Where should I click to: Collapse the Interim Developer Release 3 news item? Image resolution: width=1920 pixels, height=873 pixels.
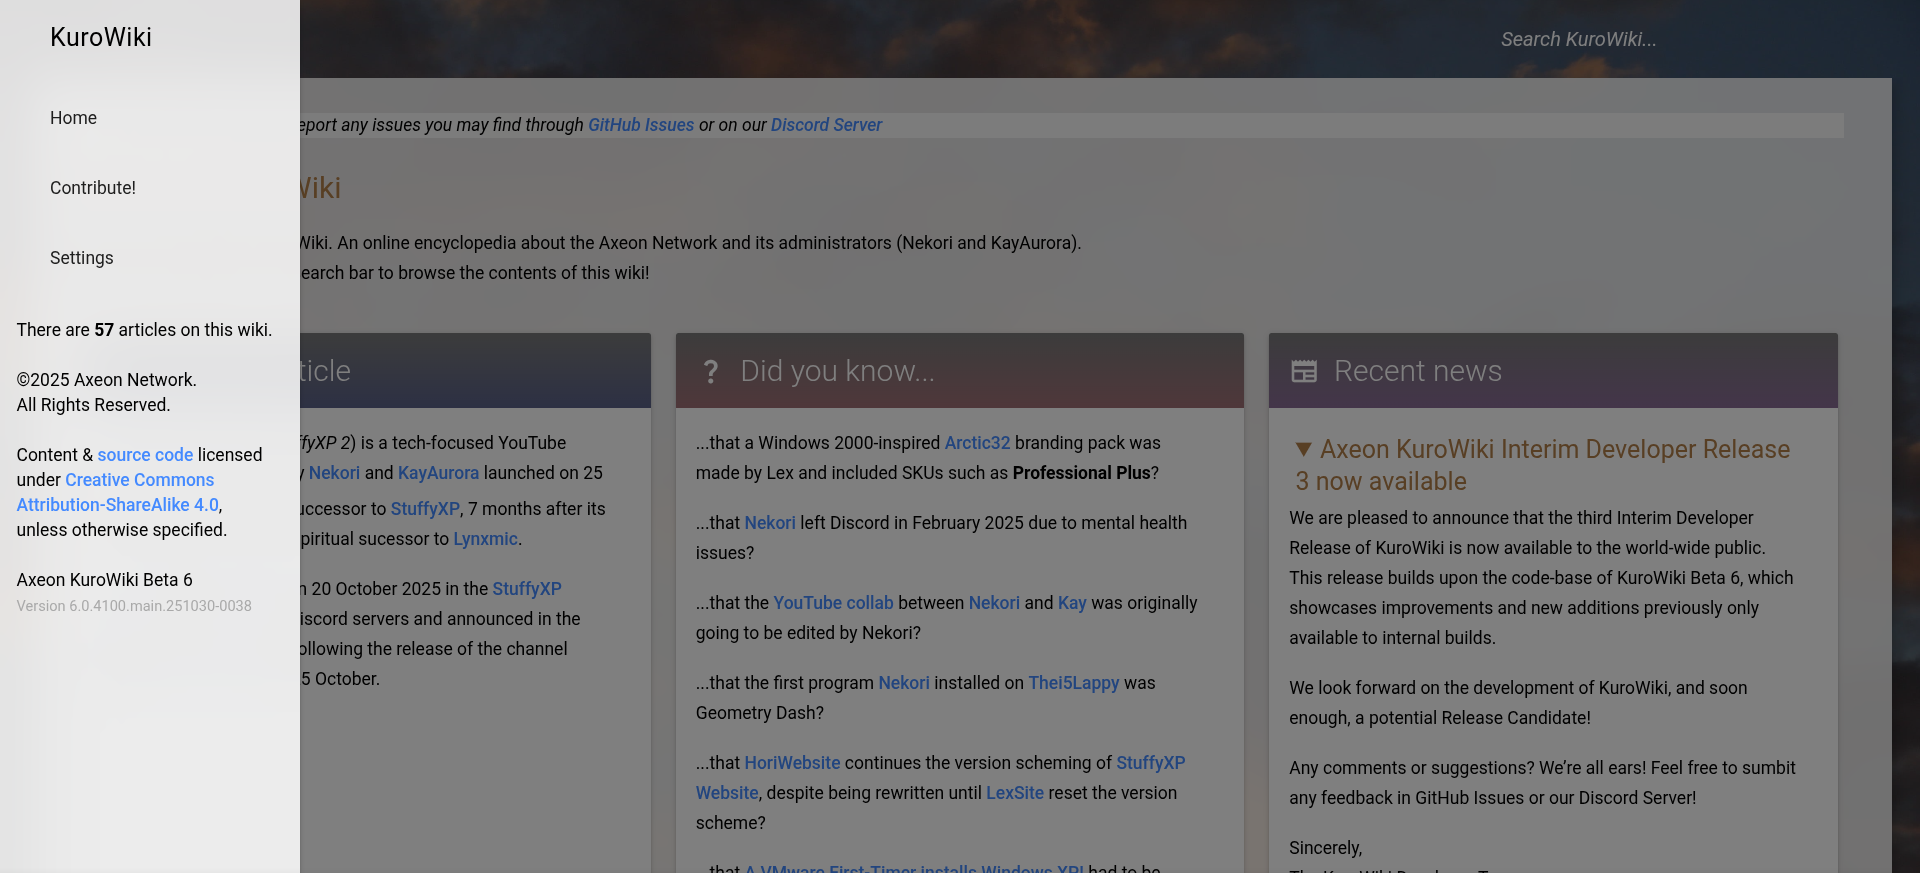pyautogui.click(x=1303, y=450)
